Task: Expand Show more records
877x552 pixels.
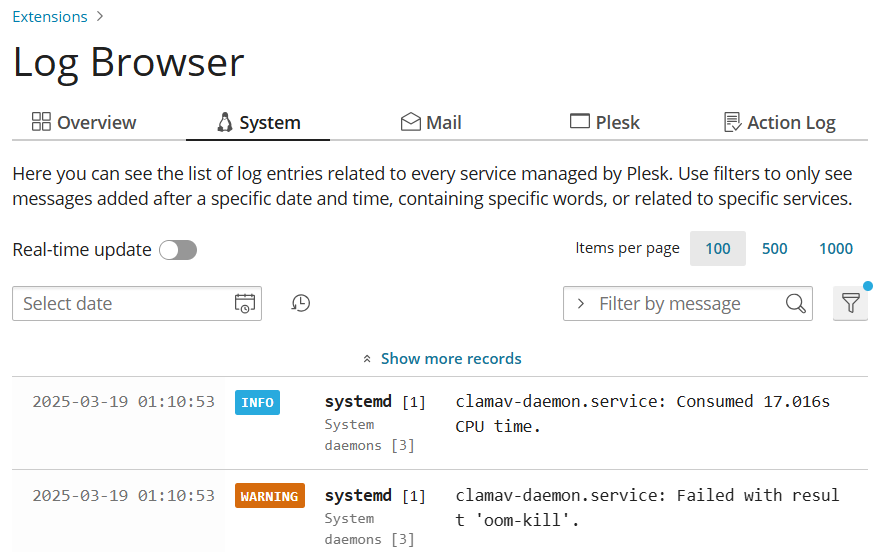Action: [x=442, y=358]
